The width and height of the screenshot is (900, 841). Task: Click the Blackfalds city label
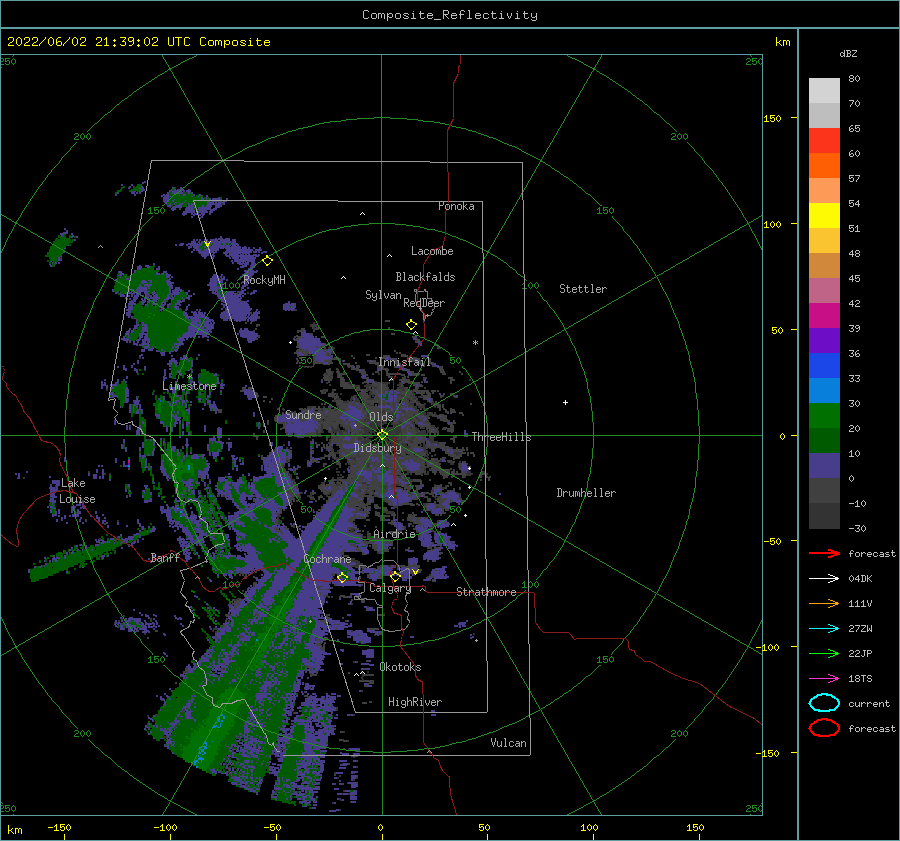(425, 277)
